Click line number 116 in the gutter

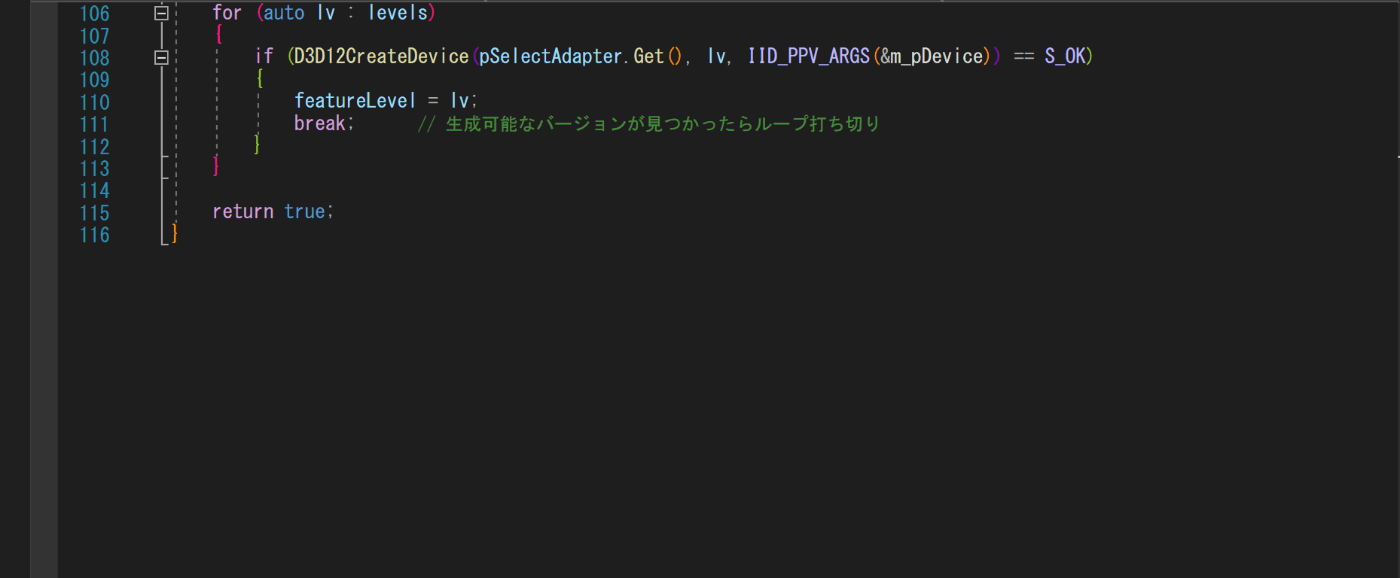pos(94,234)
